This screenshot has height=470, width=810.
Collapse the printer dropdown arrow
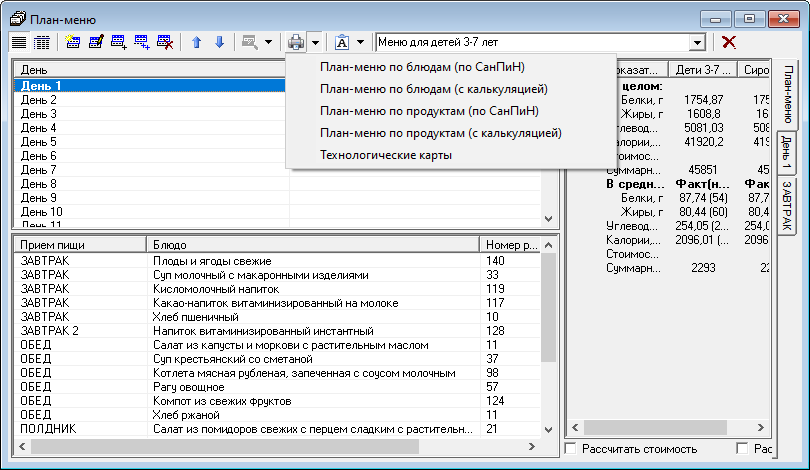(x=315, y=42)
